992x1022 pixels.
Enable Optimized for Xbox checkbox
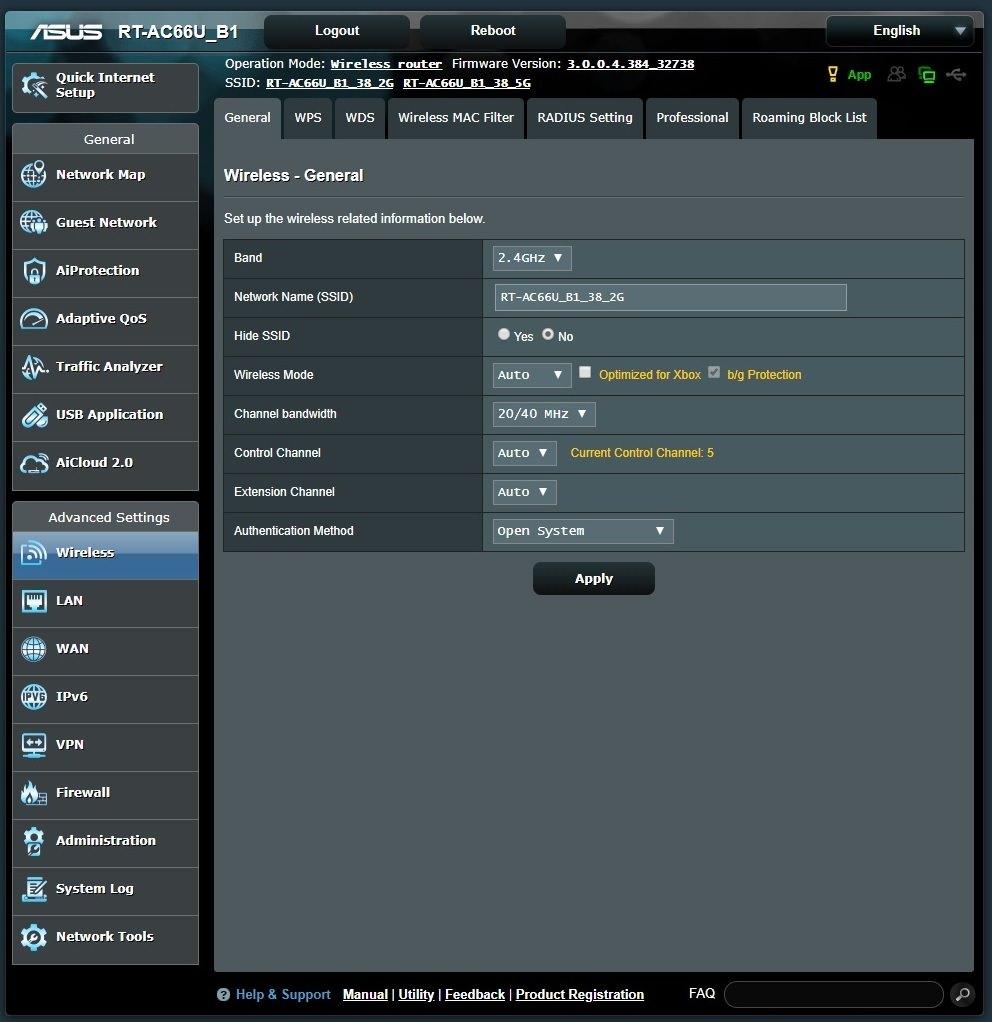point(585,372)
